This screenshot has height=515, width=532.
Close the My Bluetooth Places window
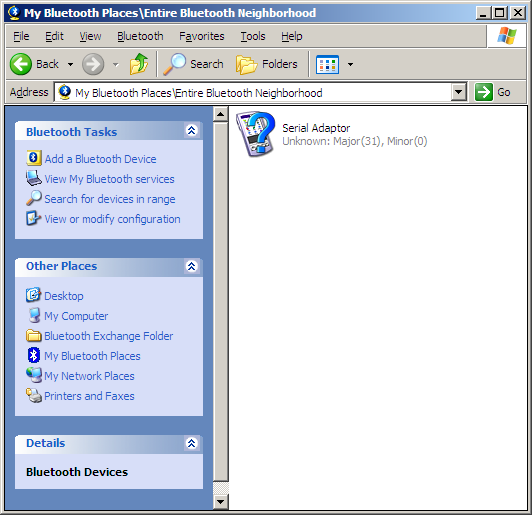[518, 13]
